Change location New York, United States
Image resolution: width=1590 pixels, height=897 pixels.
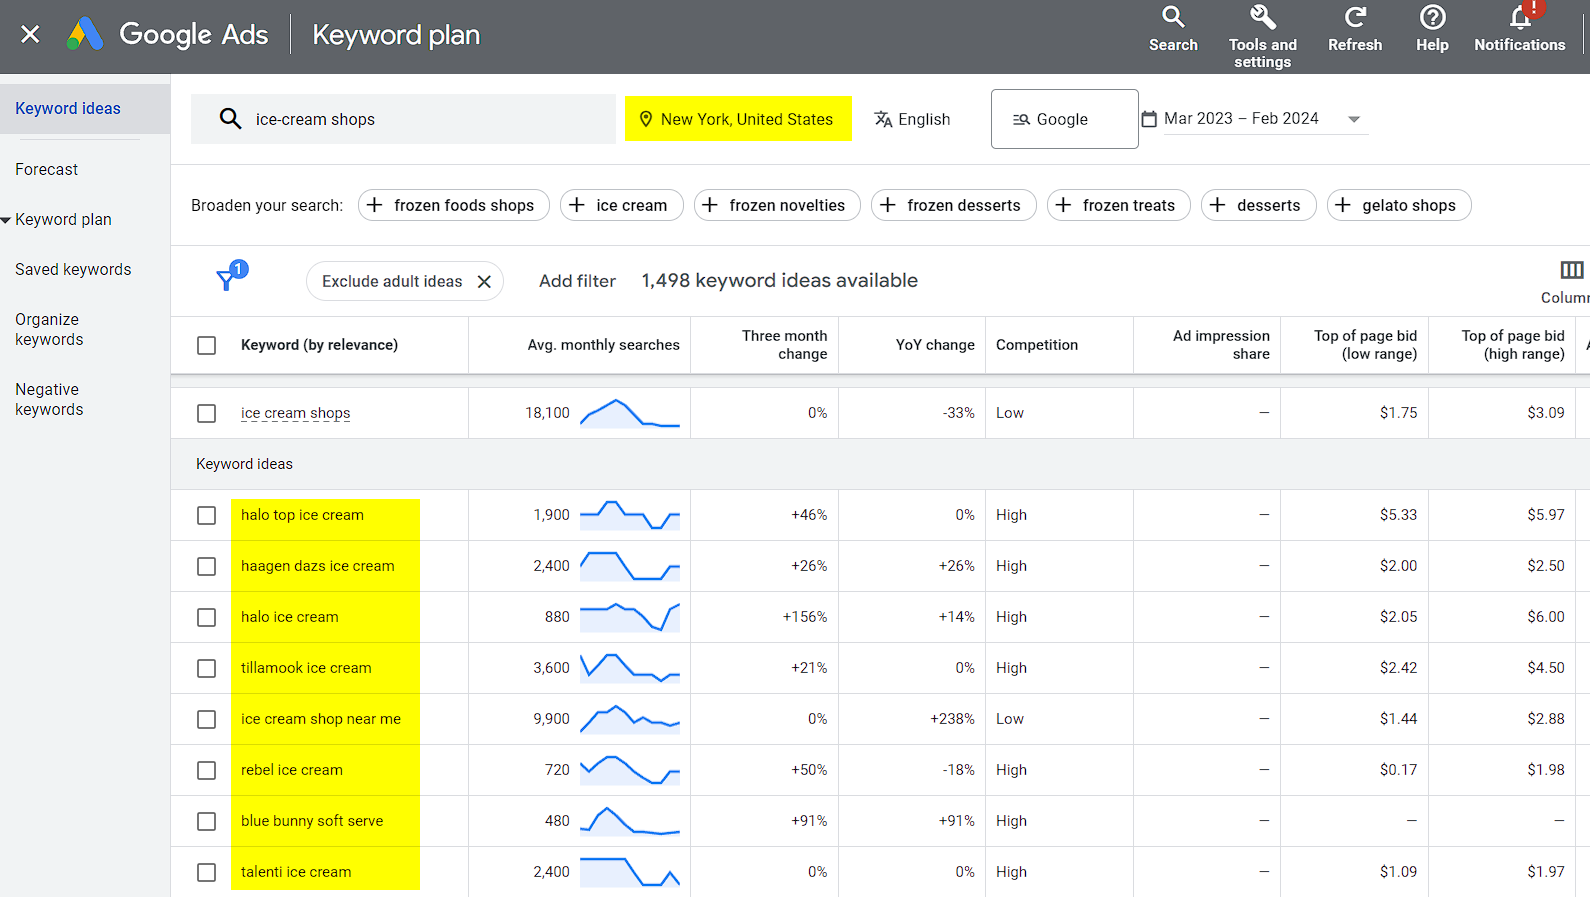click(738, 119)
